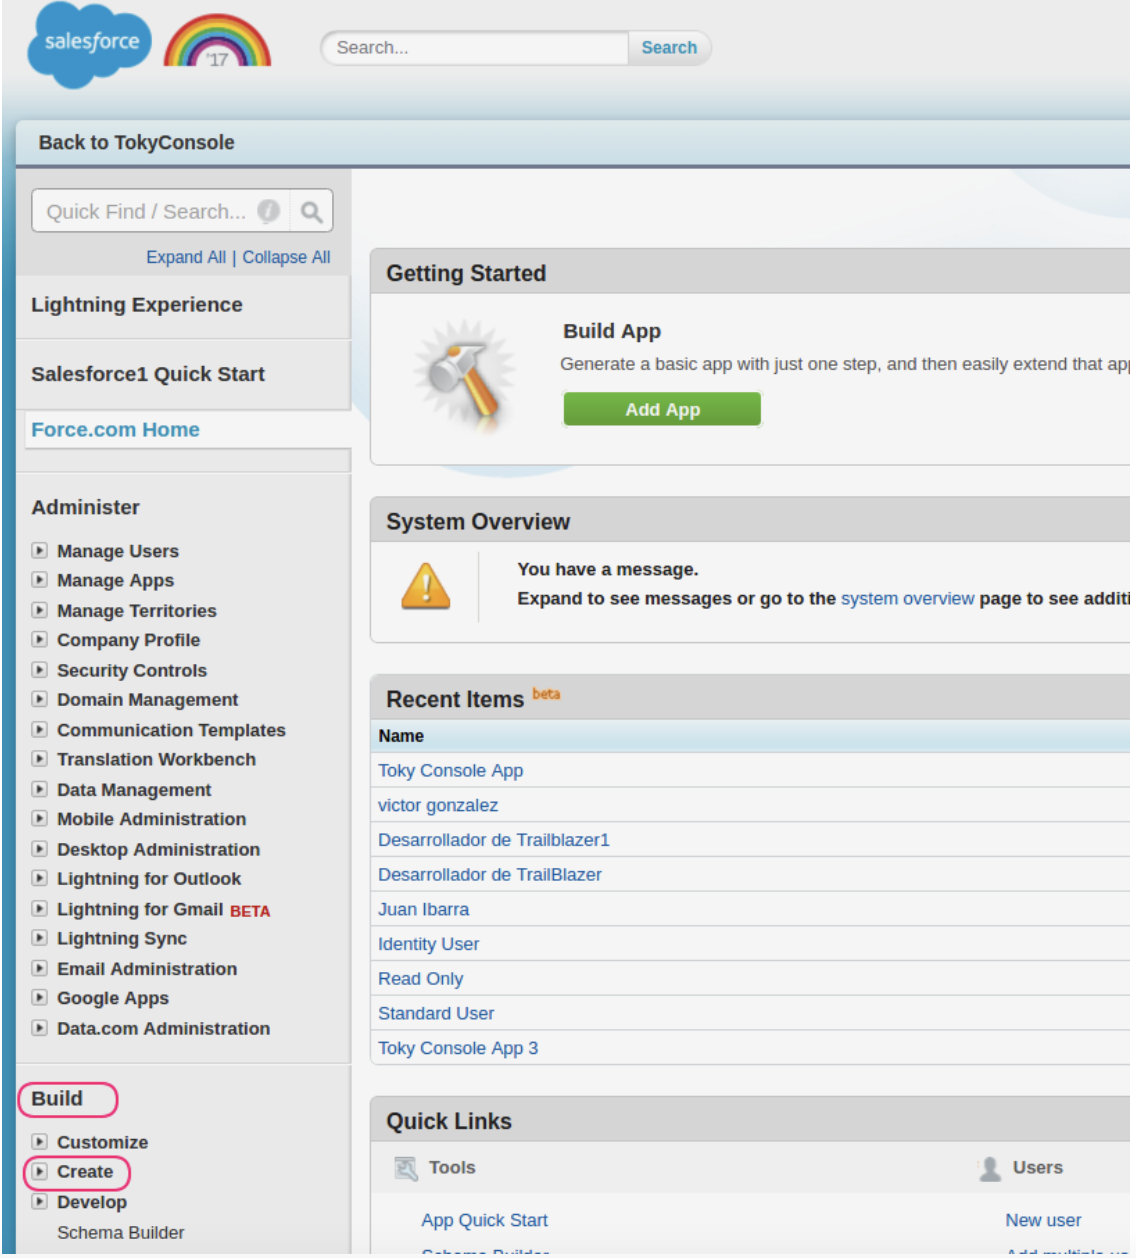Click the Tools icon in Quick Links
Screen dimensions: 1136x1258
point(406,1168)
